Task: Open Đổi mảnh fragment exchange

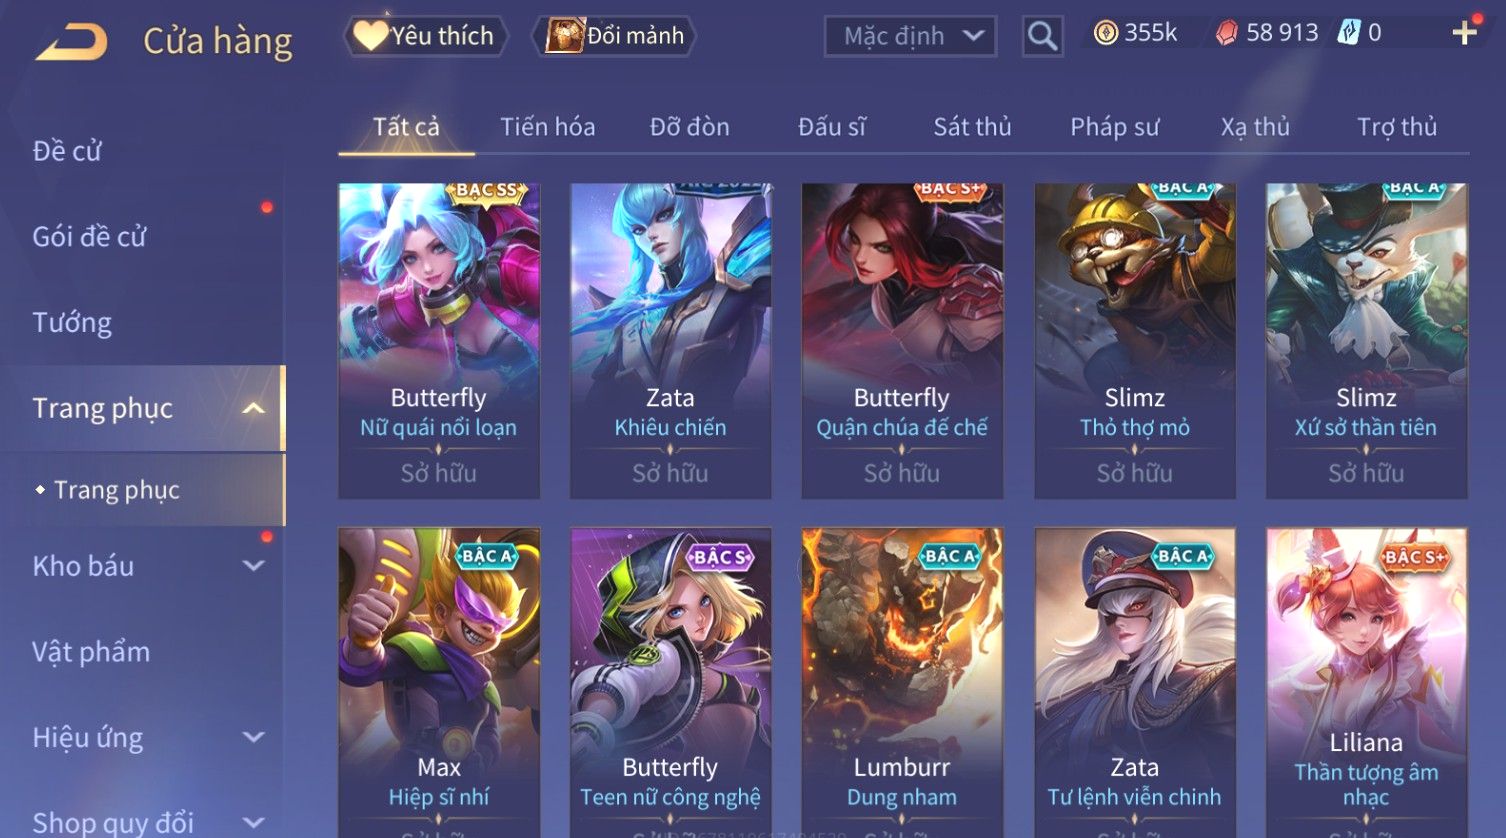Action: [x=616, y=36]
